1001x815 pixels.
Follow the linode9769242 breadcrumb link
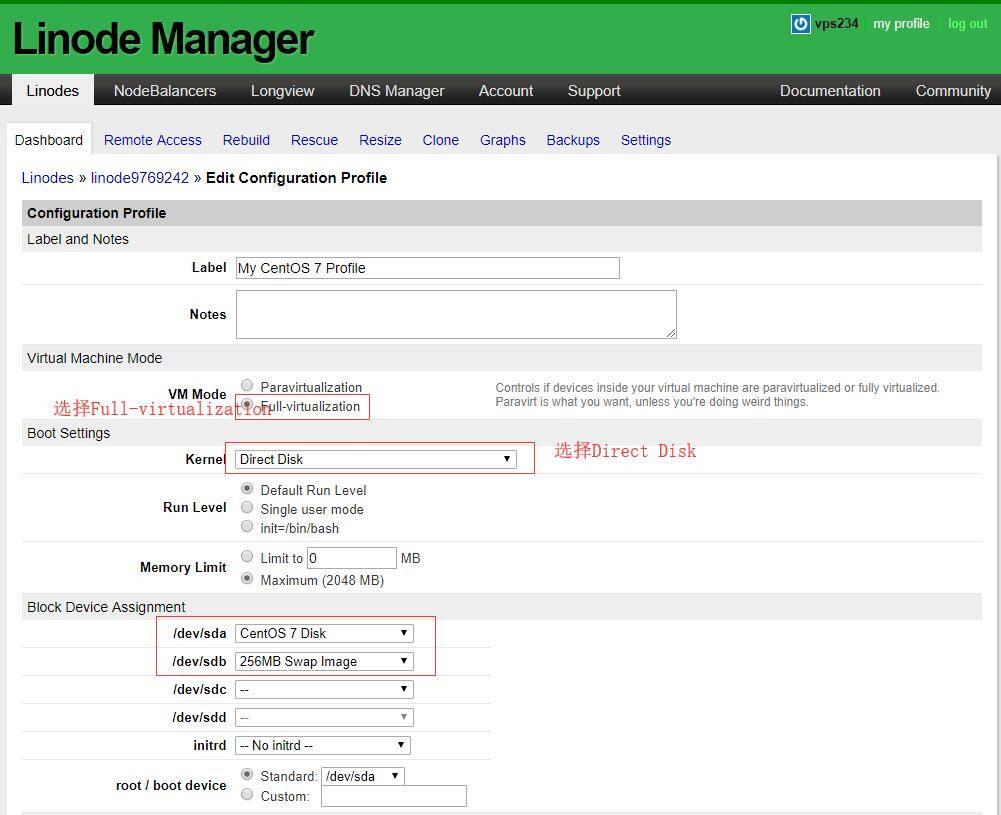pos(140,178)
